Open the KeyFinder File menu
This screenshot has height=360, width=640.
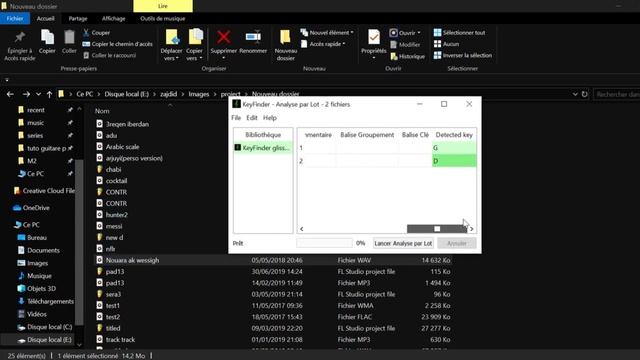[236, 118]
